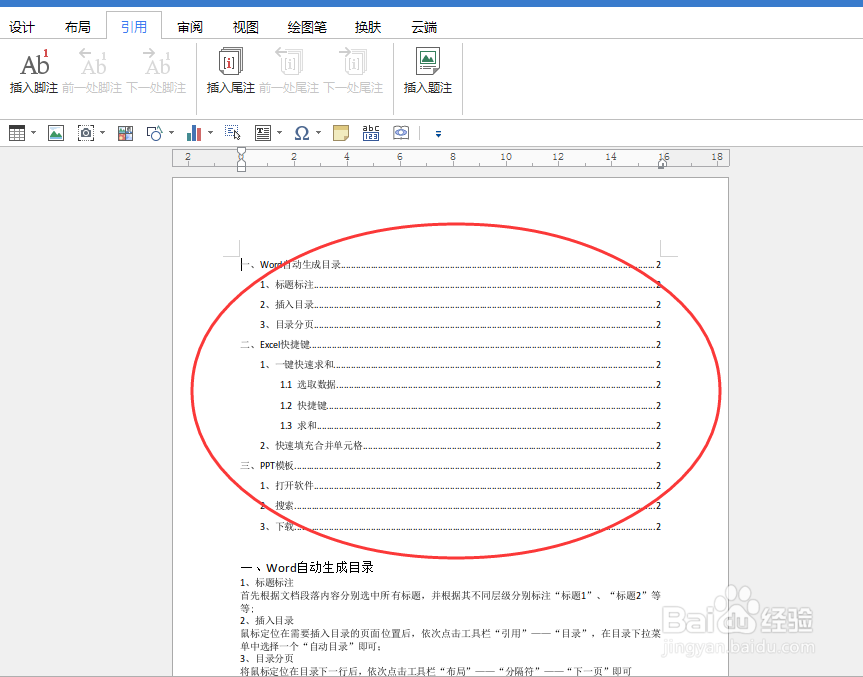Expand the chart icon dropdown arrow
Image resolution: width=863 pixels, height=677 pixels.
point(211,132)
